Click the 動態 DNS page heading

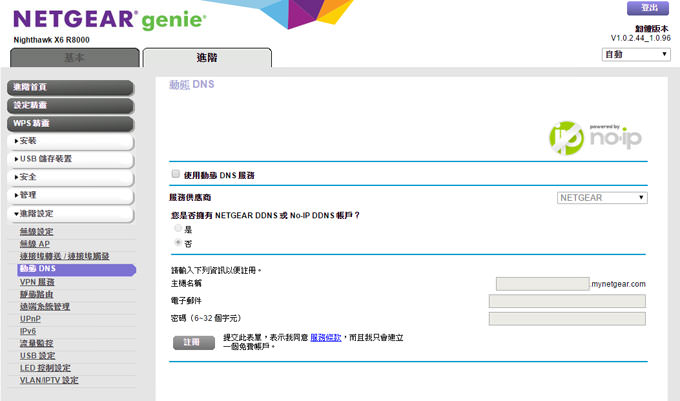192,85
